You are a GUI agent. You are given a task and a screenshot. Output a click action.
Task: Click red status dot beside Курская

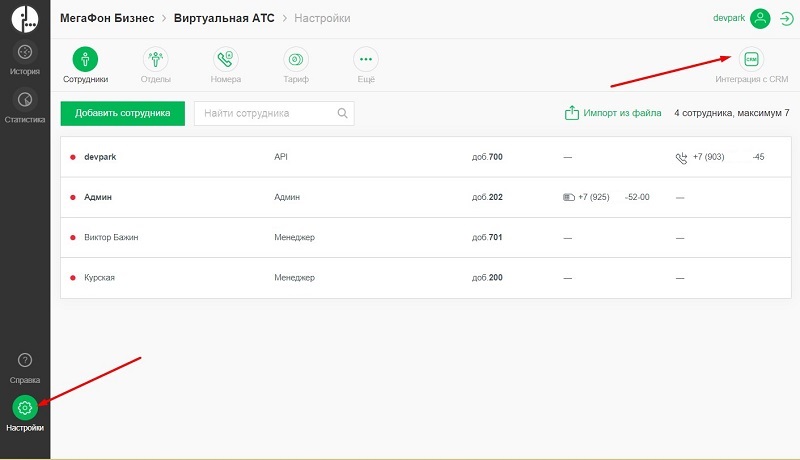pos(73,278)
